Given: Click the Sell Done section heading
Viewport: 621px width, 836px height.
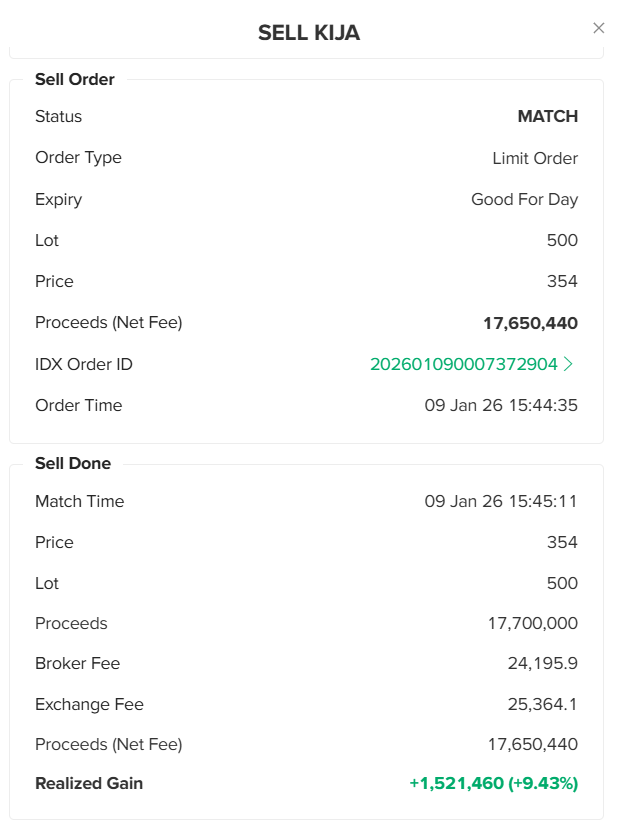Looking at the screenshot, I should [73, 463].
